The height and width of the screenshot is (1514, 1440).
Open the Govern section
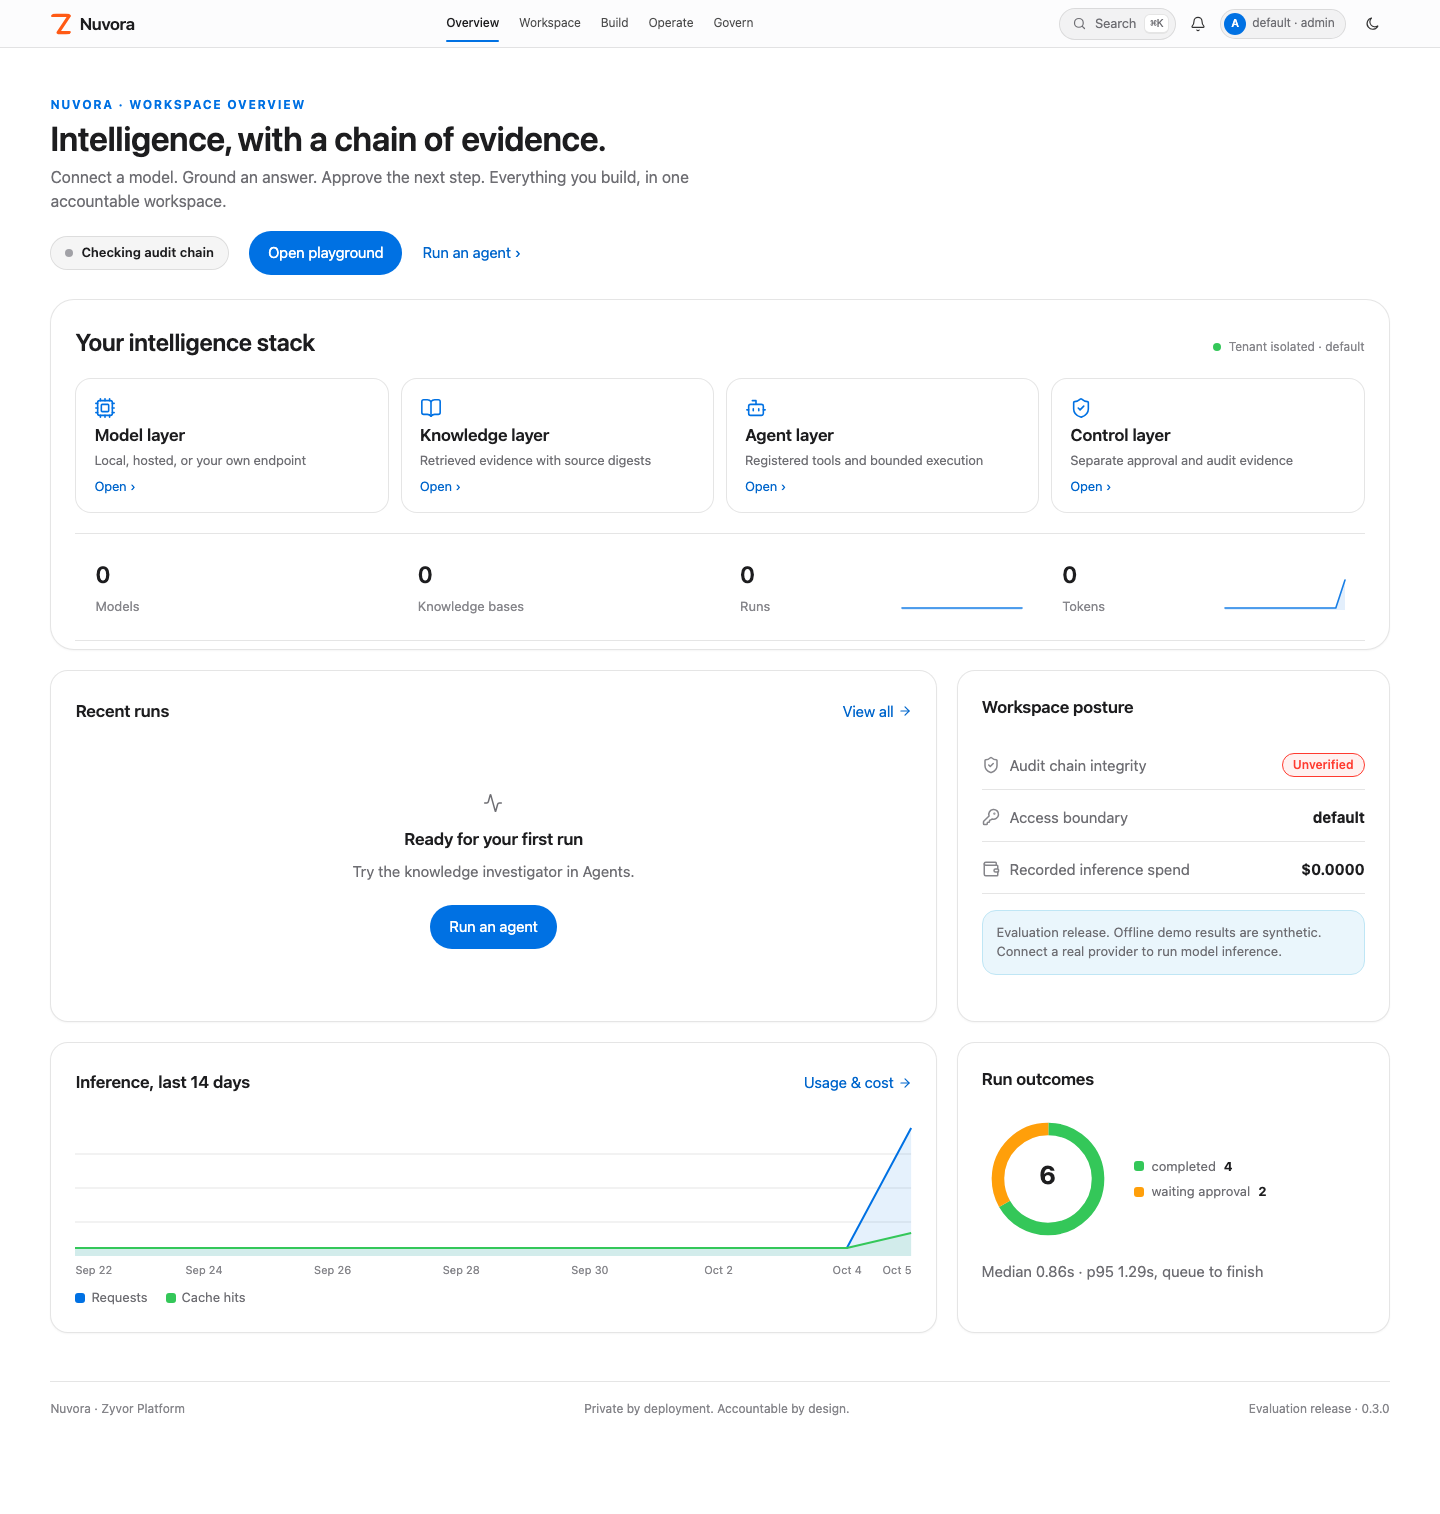(733, 23)
